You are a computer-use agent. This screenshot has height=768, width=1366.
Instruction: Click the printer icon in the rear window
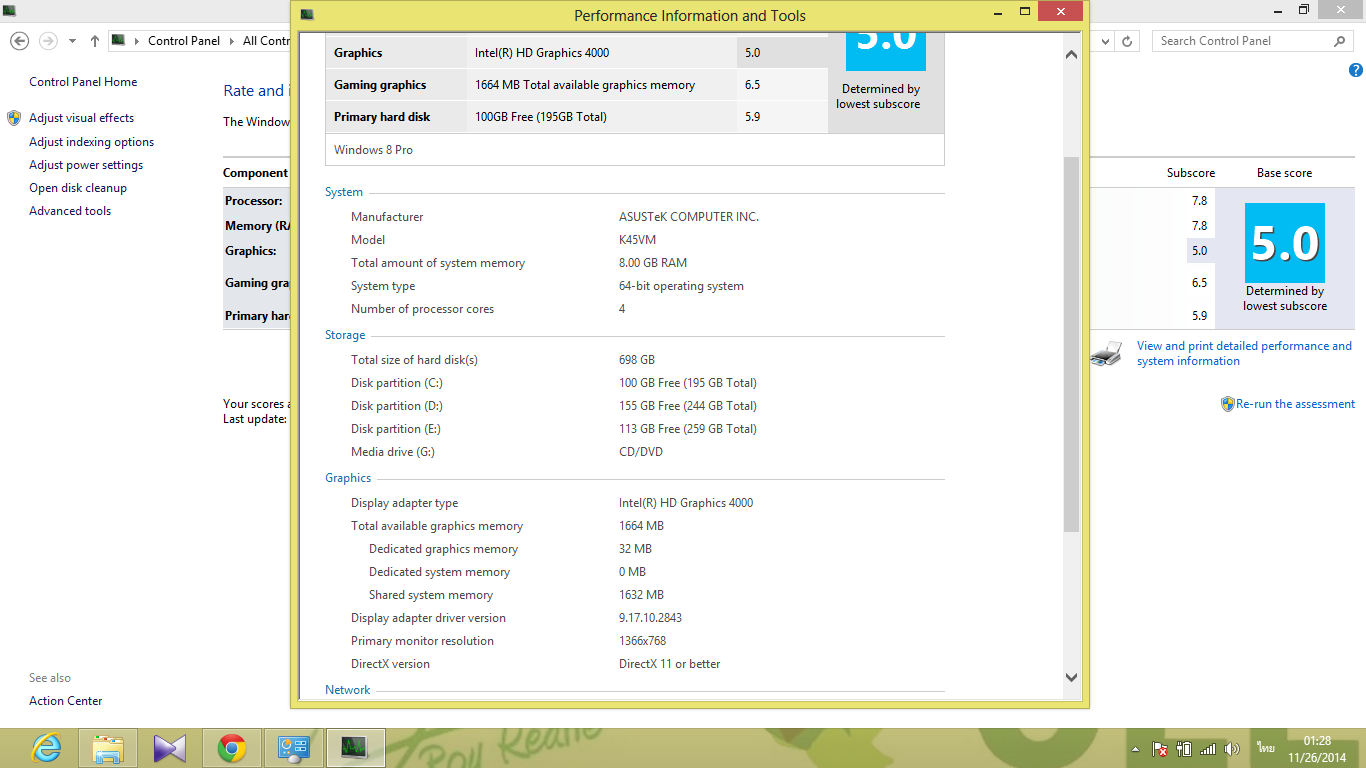coord(1106,353)
